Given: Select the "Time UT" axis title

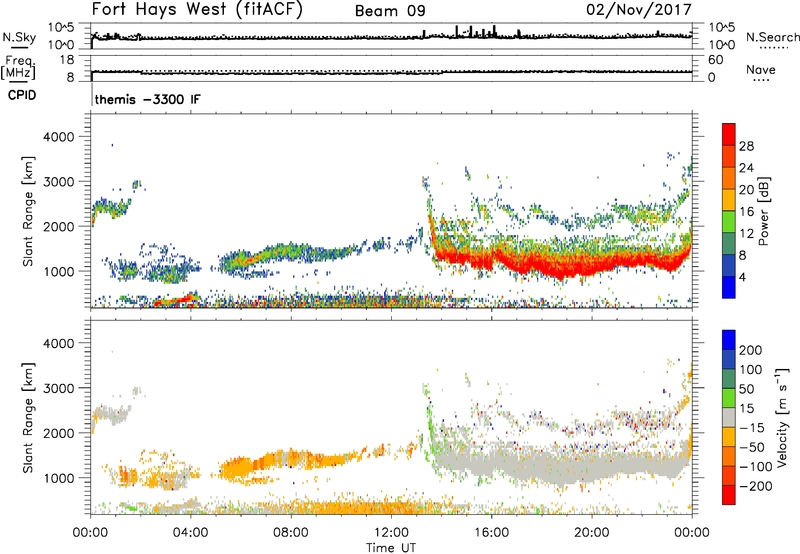Looking at the screenshot, I should 391,548.
